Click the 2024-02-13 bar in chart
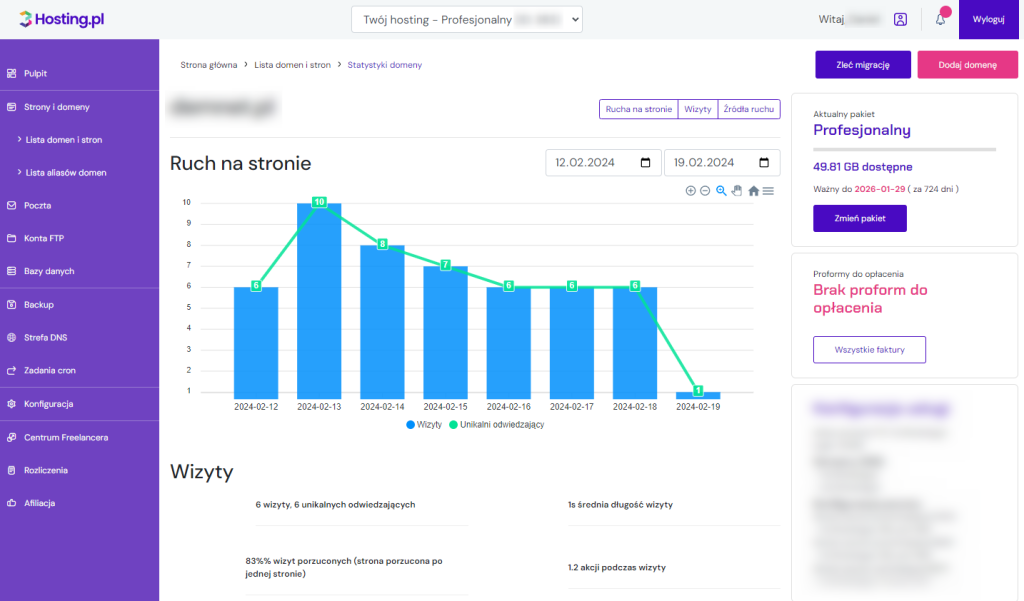 point(319,300)
